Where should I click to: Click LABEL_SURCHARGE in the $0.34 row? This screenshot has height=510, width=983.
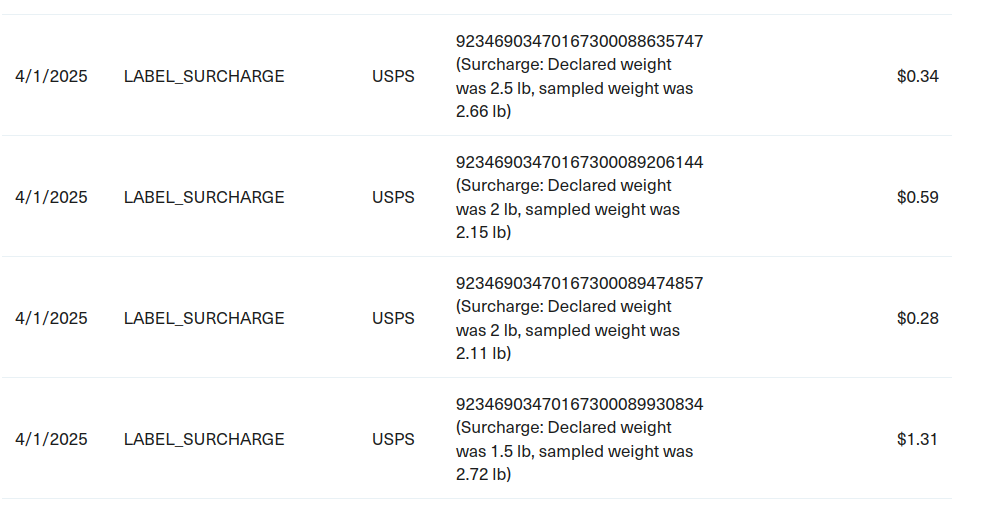204,76
